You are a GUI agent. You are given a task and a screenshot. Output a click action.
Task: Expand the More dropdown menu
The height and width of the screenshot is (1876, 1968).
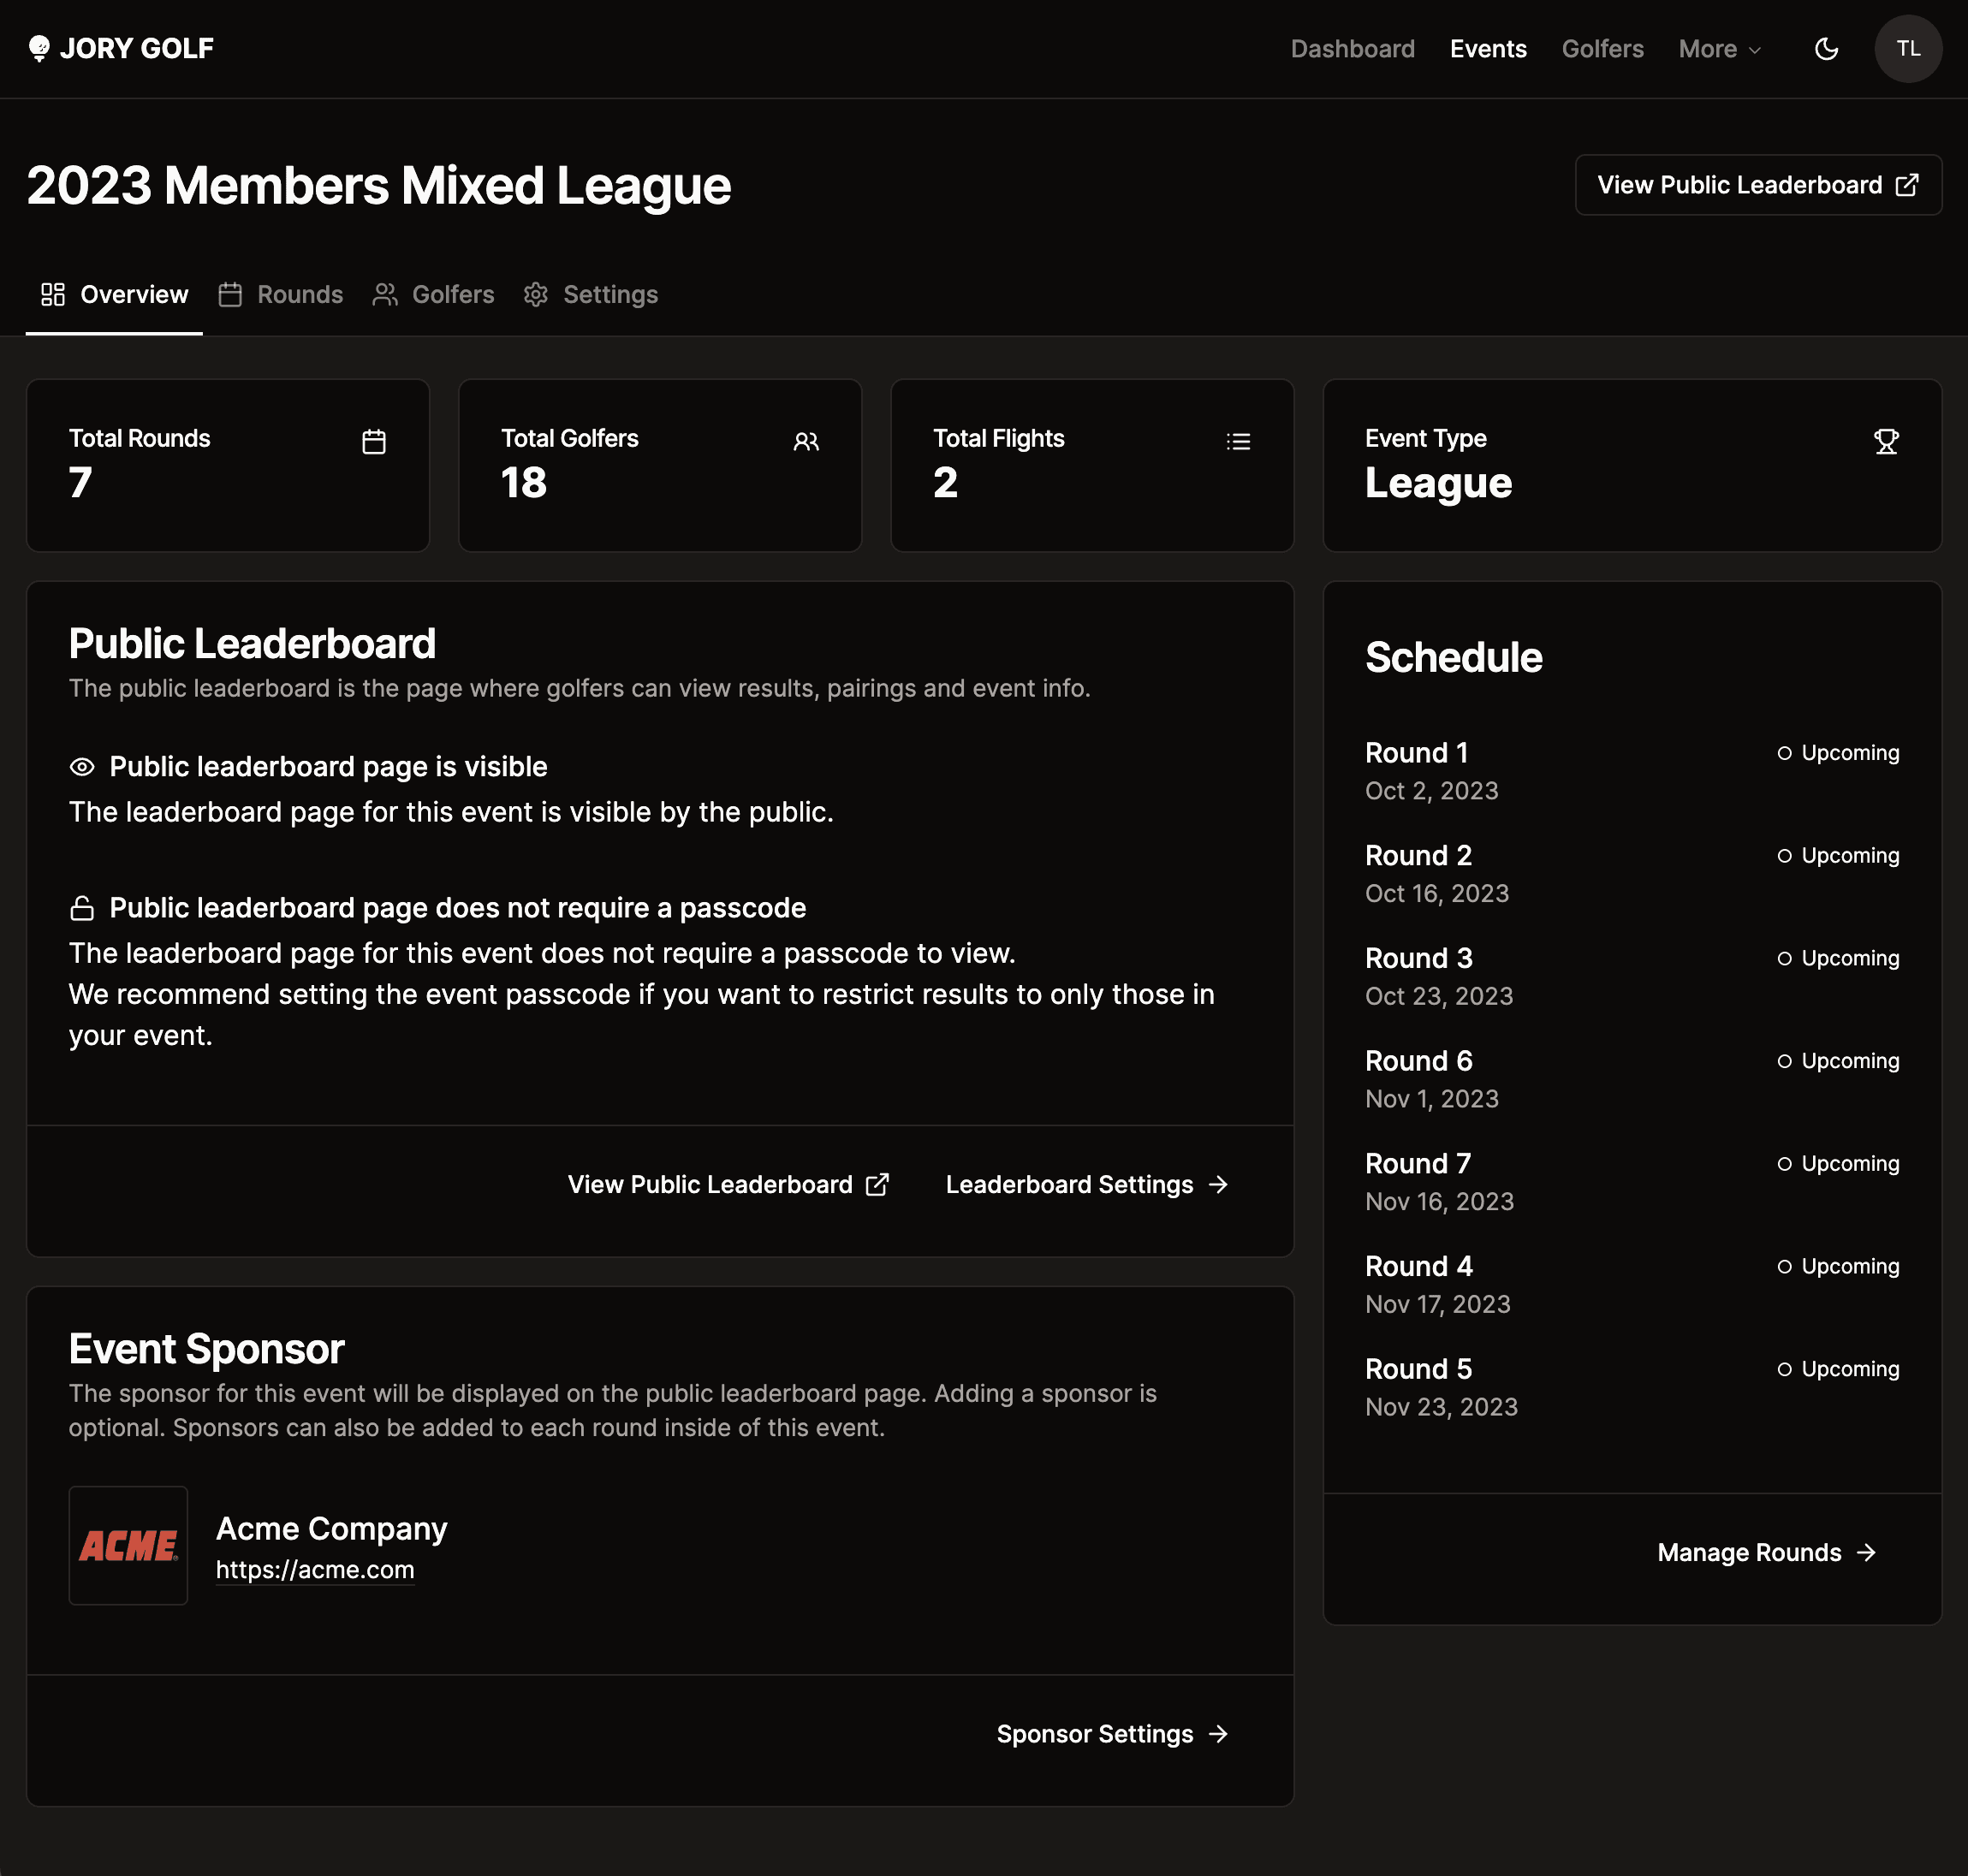pyautogui.click(x=1719, y=49)
